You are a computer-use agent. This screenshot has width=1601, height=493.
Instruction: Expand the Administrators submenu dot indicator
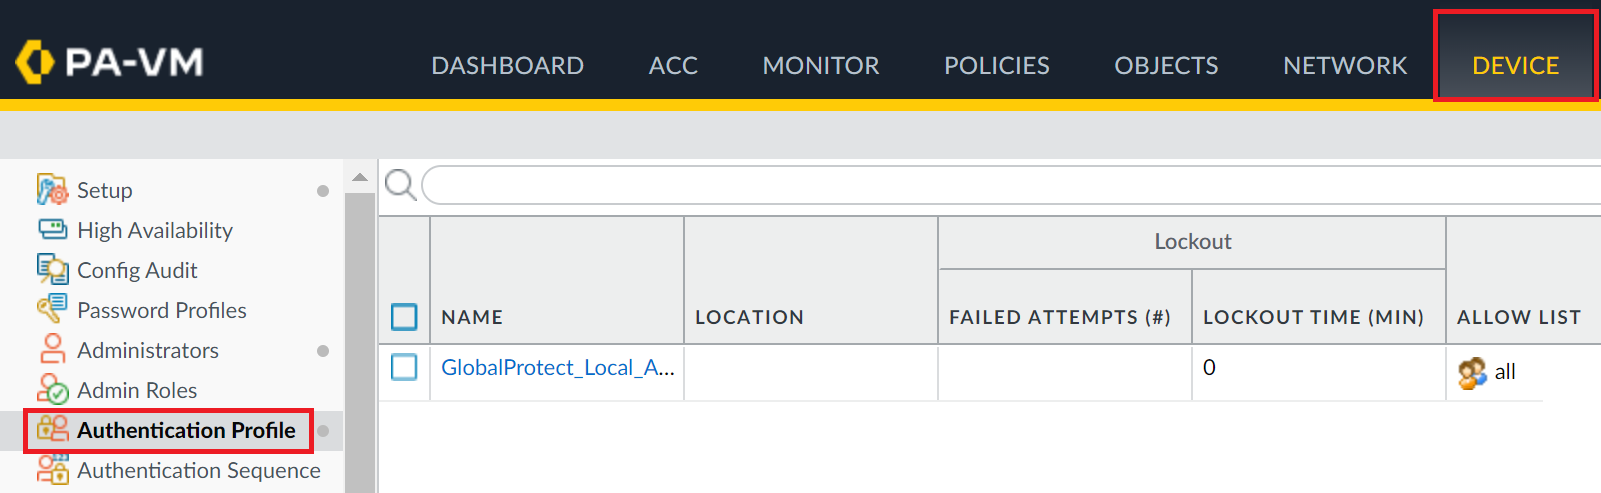[x=323, y=351]
